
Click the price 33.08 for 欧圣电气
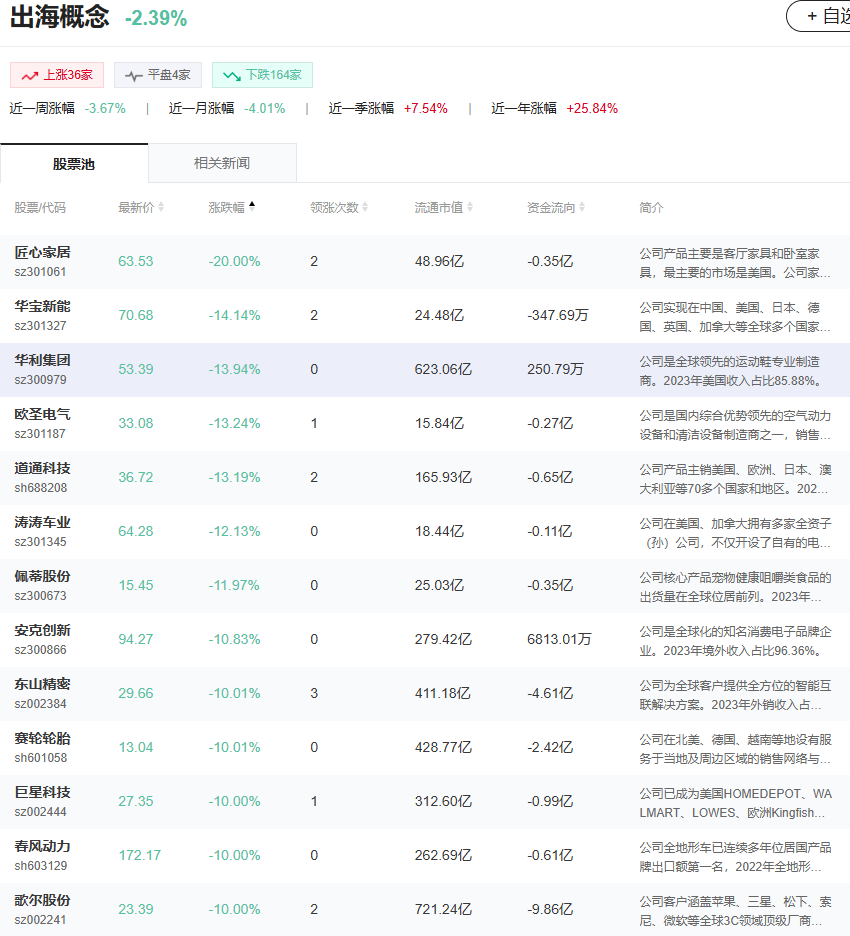tap(135, 423)
